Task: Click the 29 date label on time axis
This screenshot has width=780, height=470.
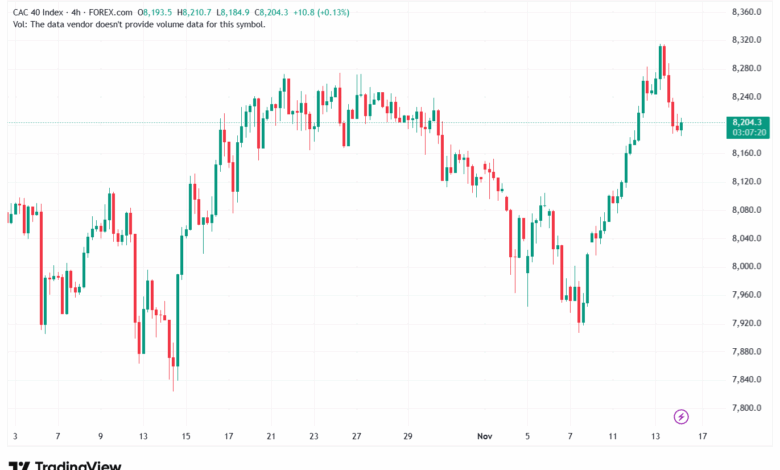Action: (407, 437)
